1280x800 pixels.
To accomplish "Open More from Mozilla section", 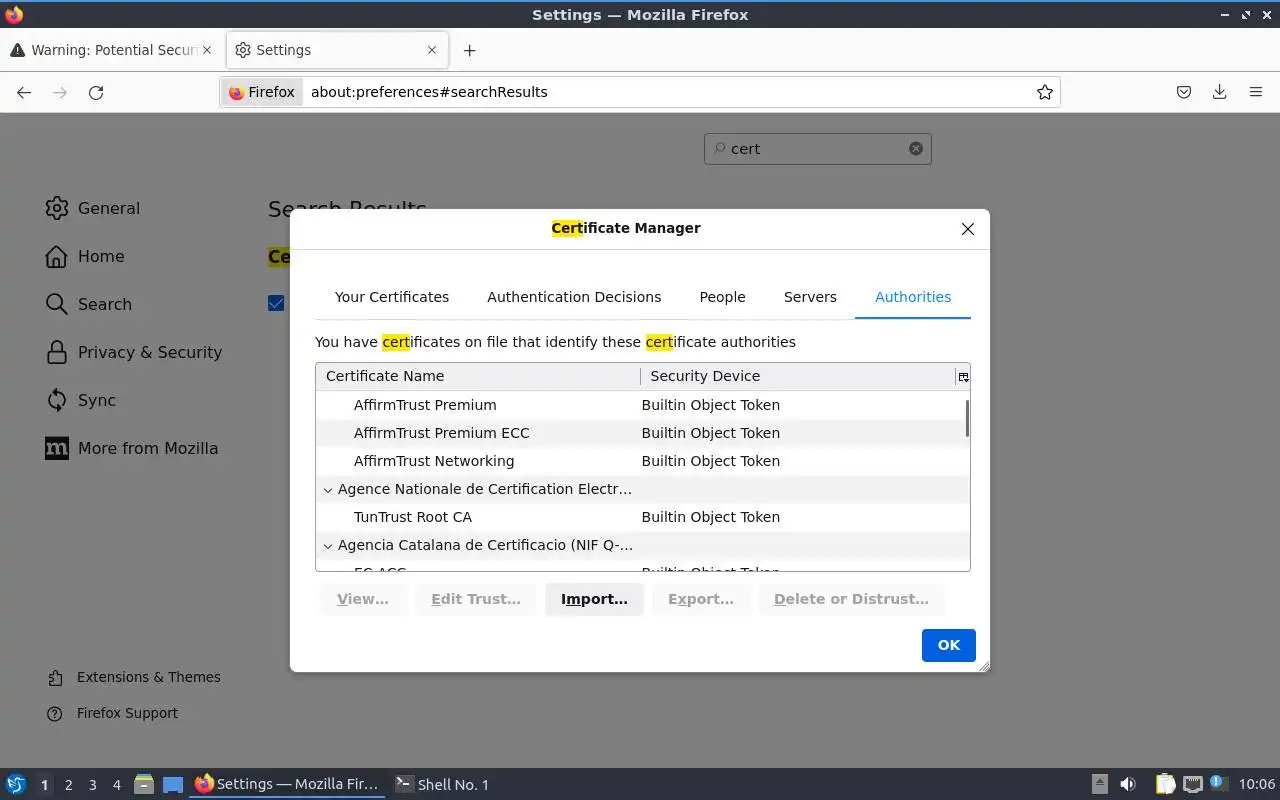I will click(132, 448).
